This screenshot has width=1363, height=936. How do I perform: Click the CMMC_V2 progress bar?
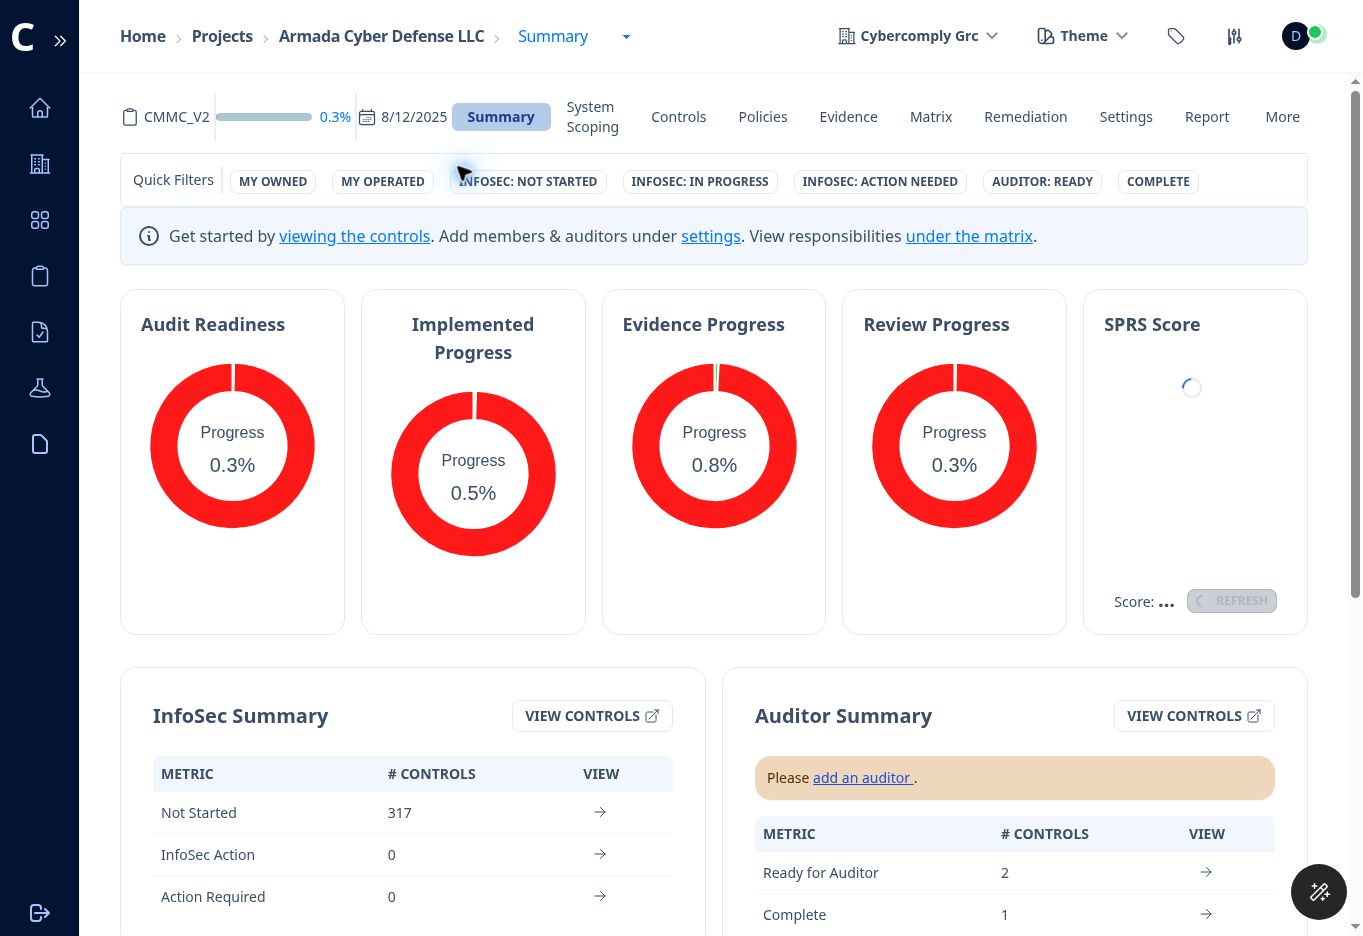[264, 117]
